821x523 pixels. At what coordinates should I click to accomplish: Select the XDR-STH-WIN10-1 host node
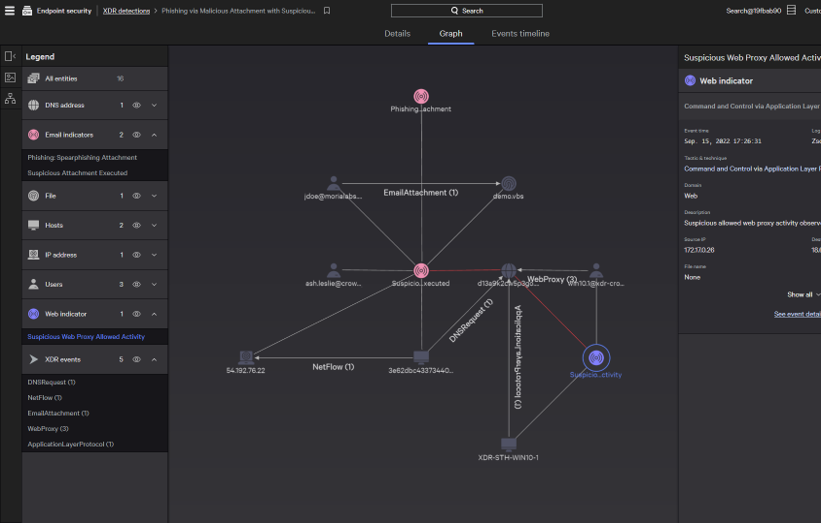tap(508, 444)
